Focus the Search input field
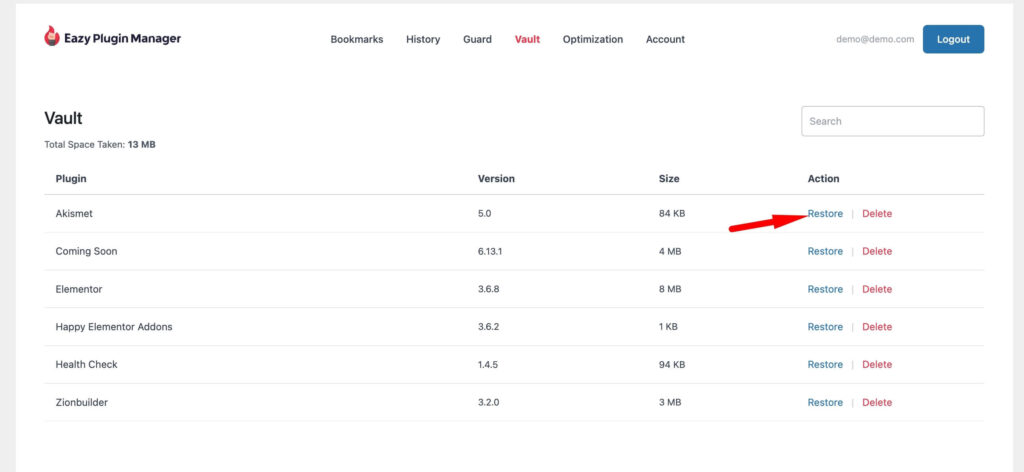1024x472 pixels. coord(893,121)
